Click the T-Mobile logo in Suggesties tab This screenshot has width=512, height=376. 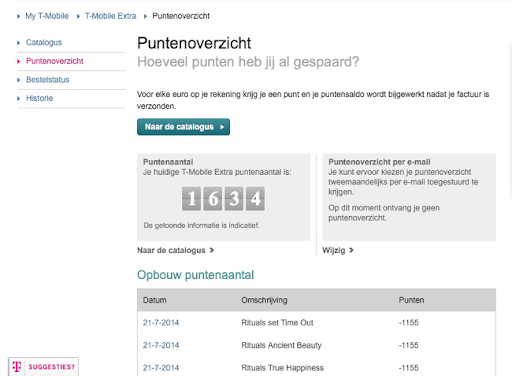pyautogui.click(x=17, y=367)
